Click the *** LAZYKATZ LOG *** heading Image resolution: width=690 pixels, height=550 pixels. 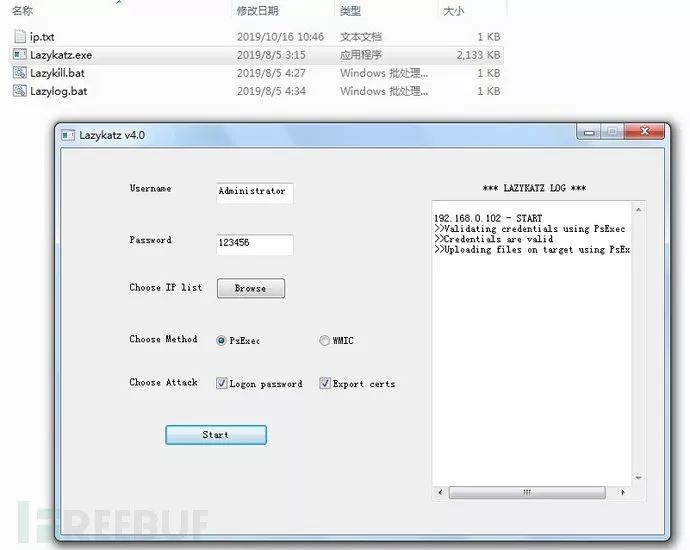pos(534,188)
